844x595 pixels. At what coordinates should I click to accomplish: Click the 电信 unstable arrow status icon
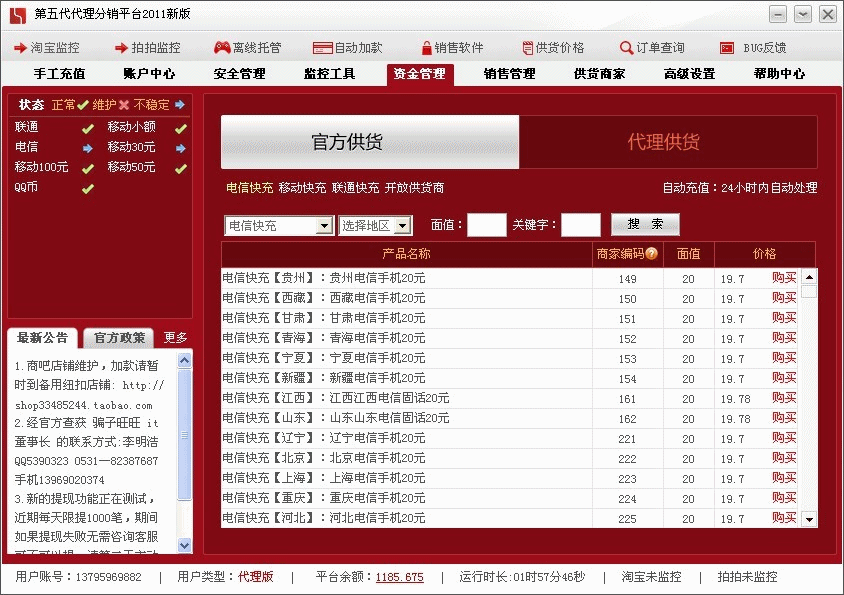[87, 148]
